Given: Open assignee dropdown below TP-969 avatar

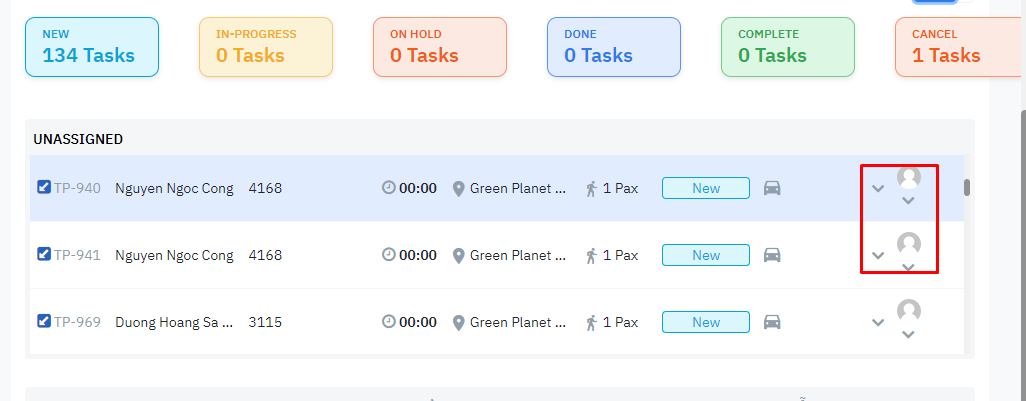Looking at the screenshot, I should 908,334.
